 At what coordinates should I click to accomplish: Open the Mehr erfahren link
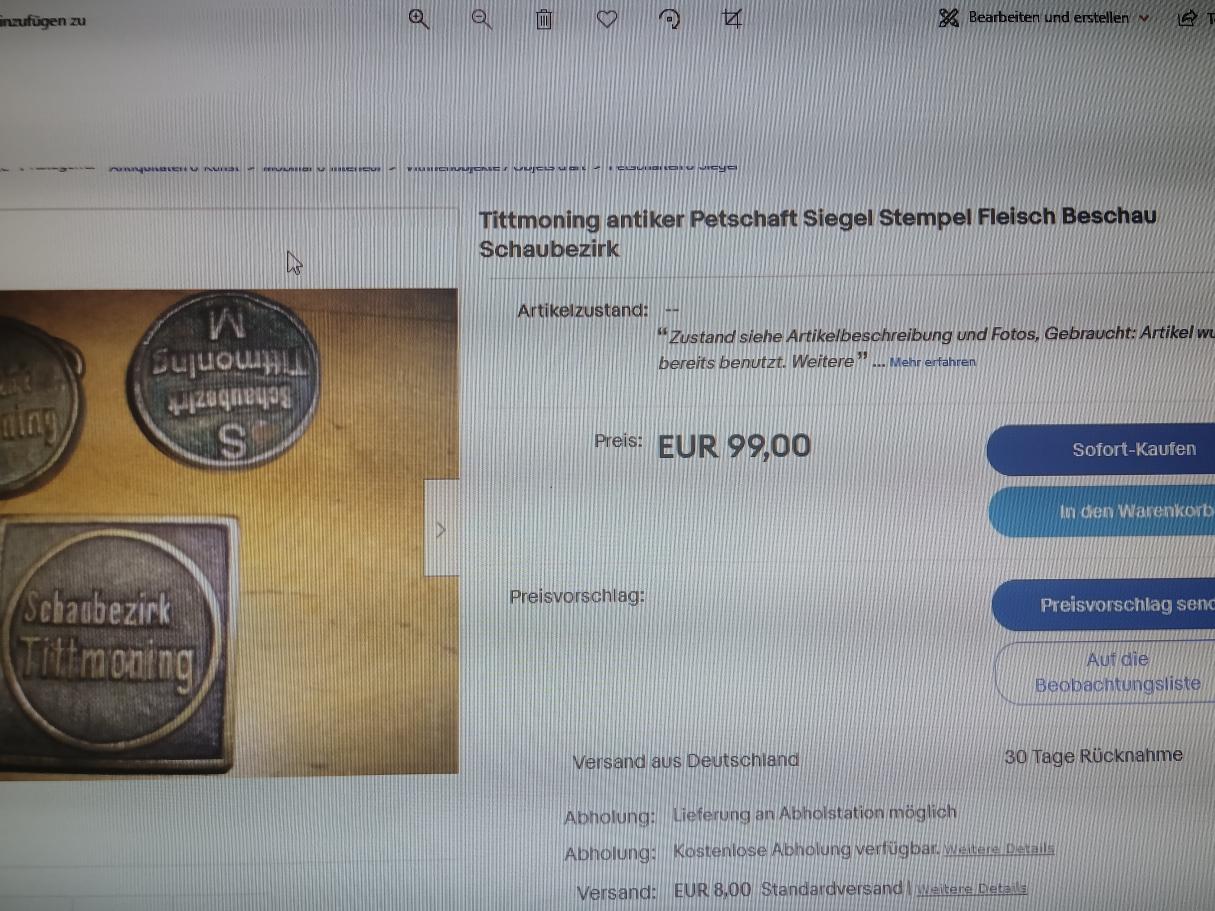[932, 362]
